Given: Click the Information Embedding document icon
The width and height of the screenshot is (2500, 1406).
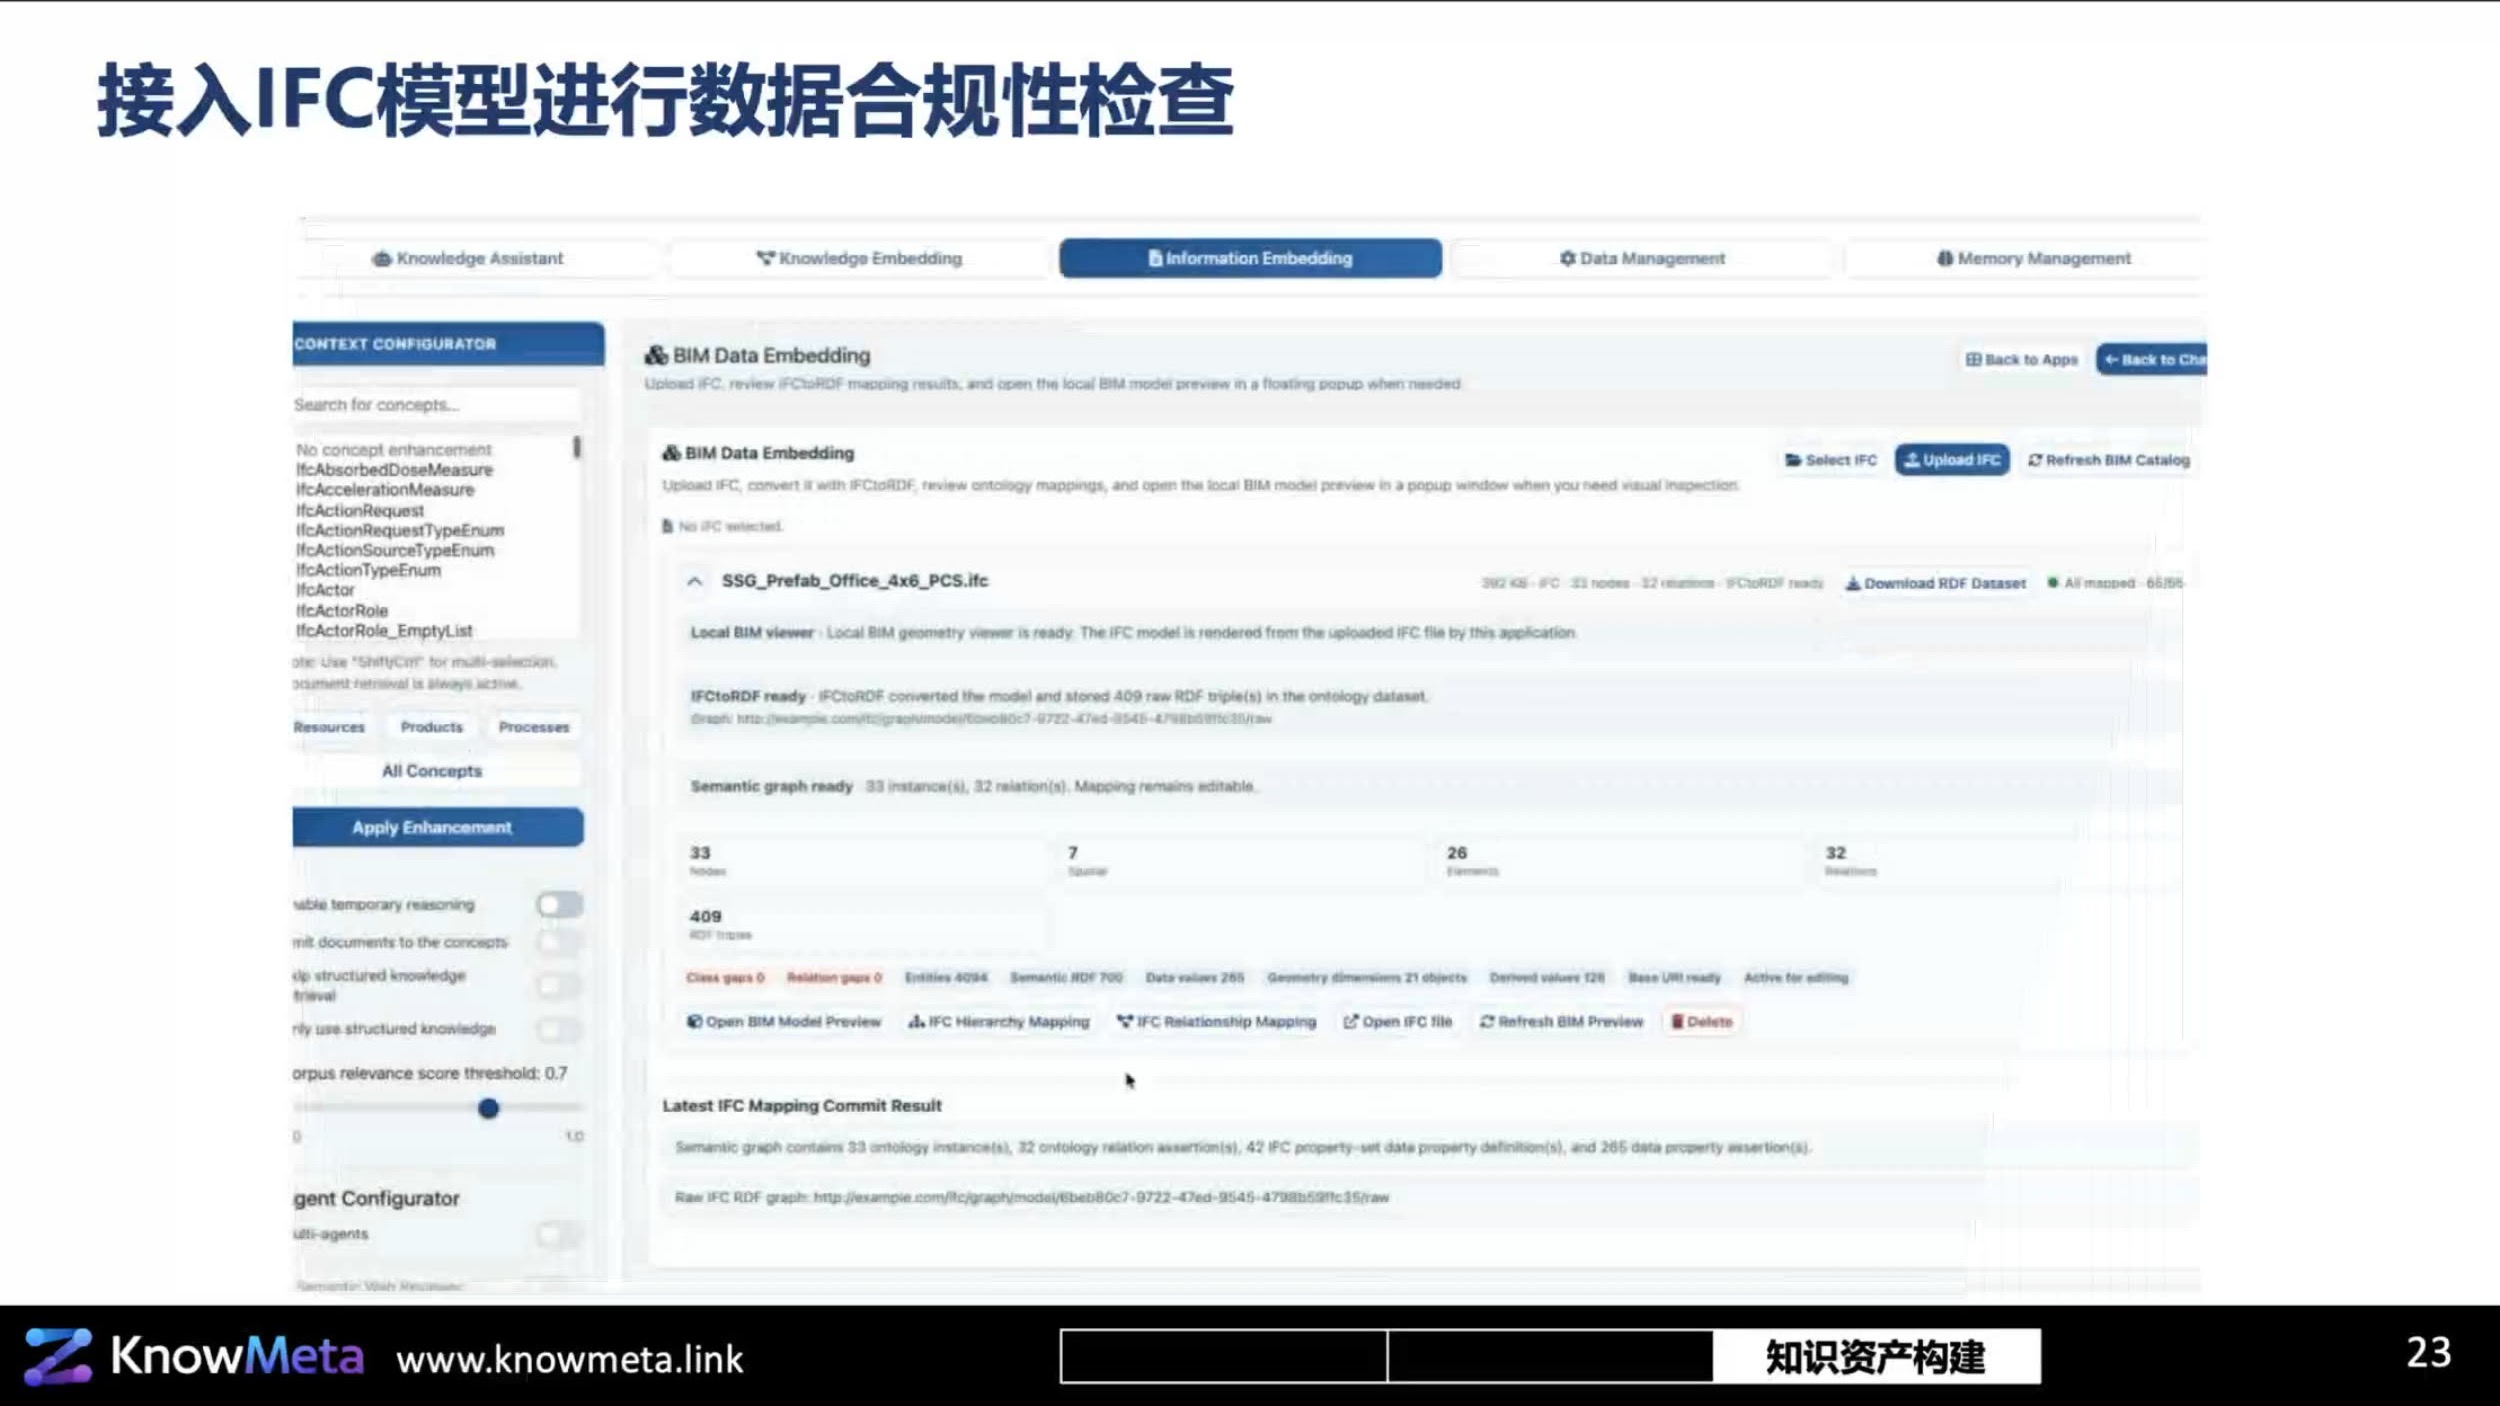Looking at the screenshot, I should [x=1155, y=258].
